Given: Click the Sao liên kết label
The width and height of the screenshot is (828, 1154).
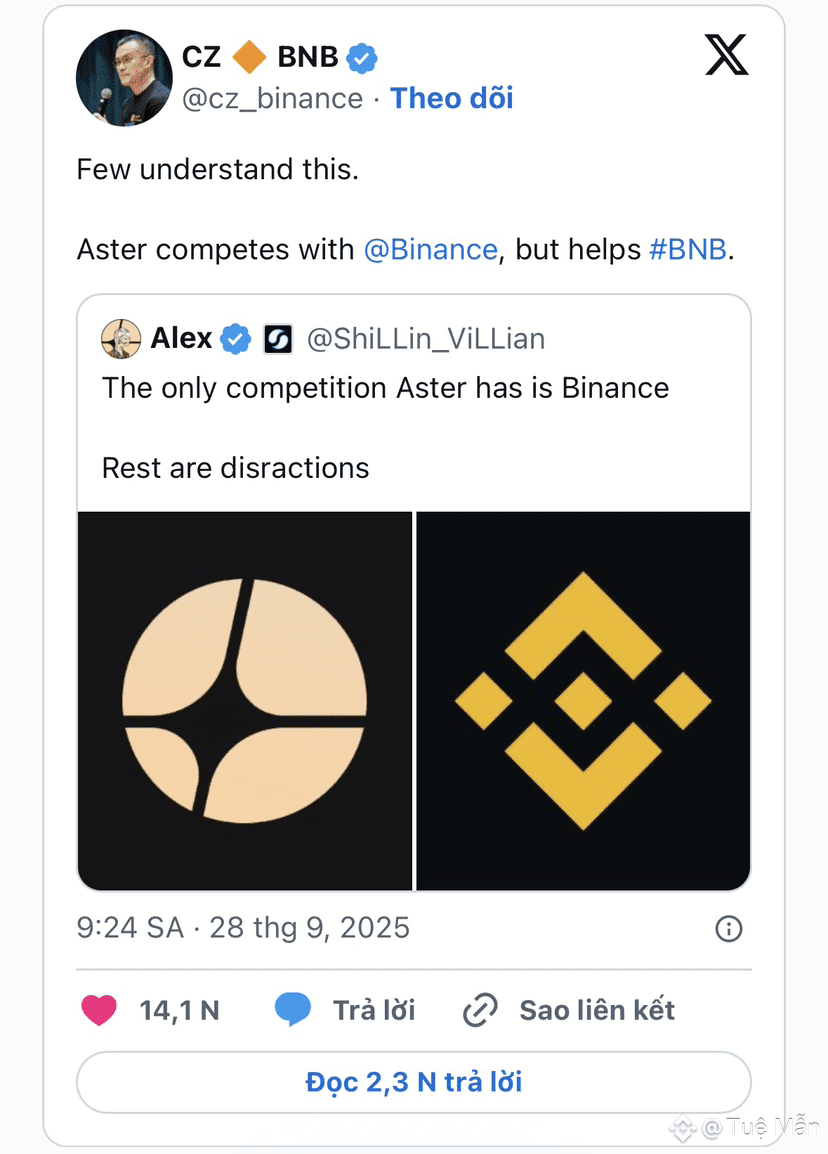Looking at the screenshot, I should (x=597, y=1010).
